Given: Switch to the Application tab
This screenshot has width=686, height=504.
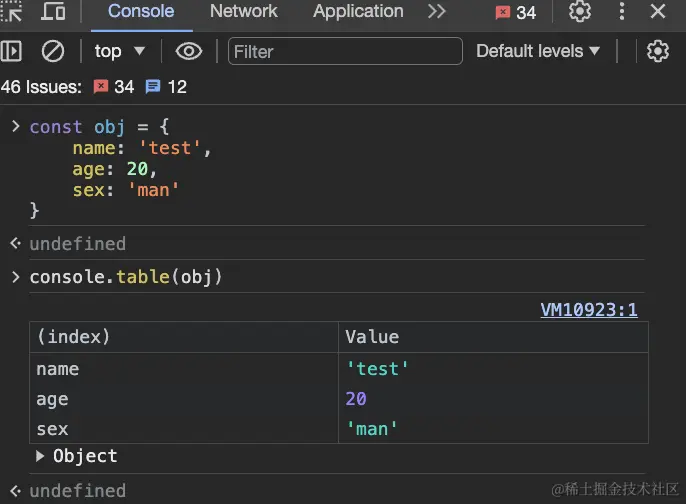Looking at the screenshot, I should (x=358, y=12).
